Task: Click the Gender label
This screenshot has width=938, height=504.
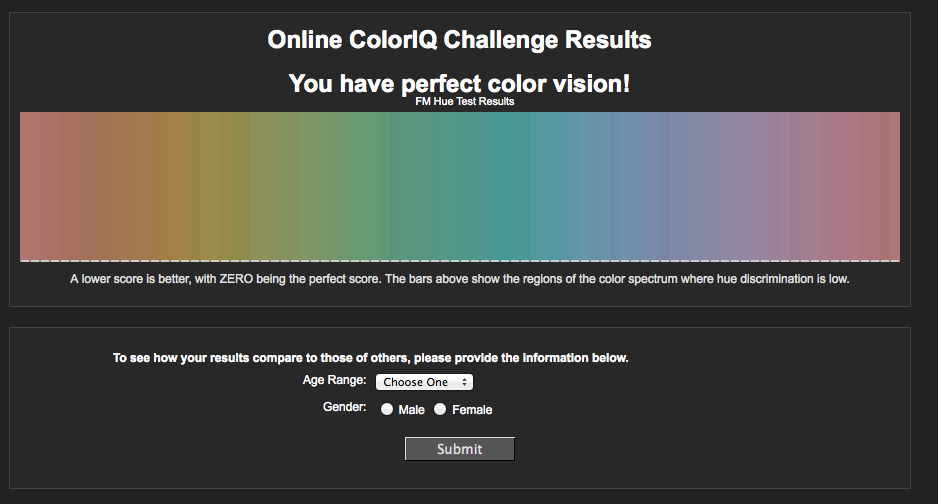Action: click(x=345, y=407)
